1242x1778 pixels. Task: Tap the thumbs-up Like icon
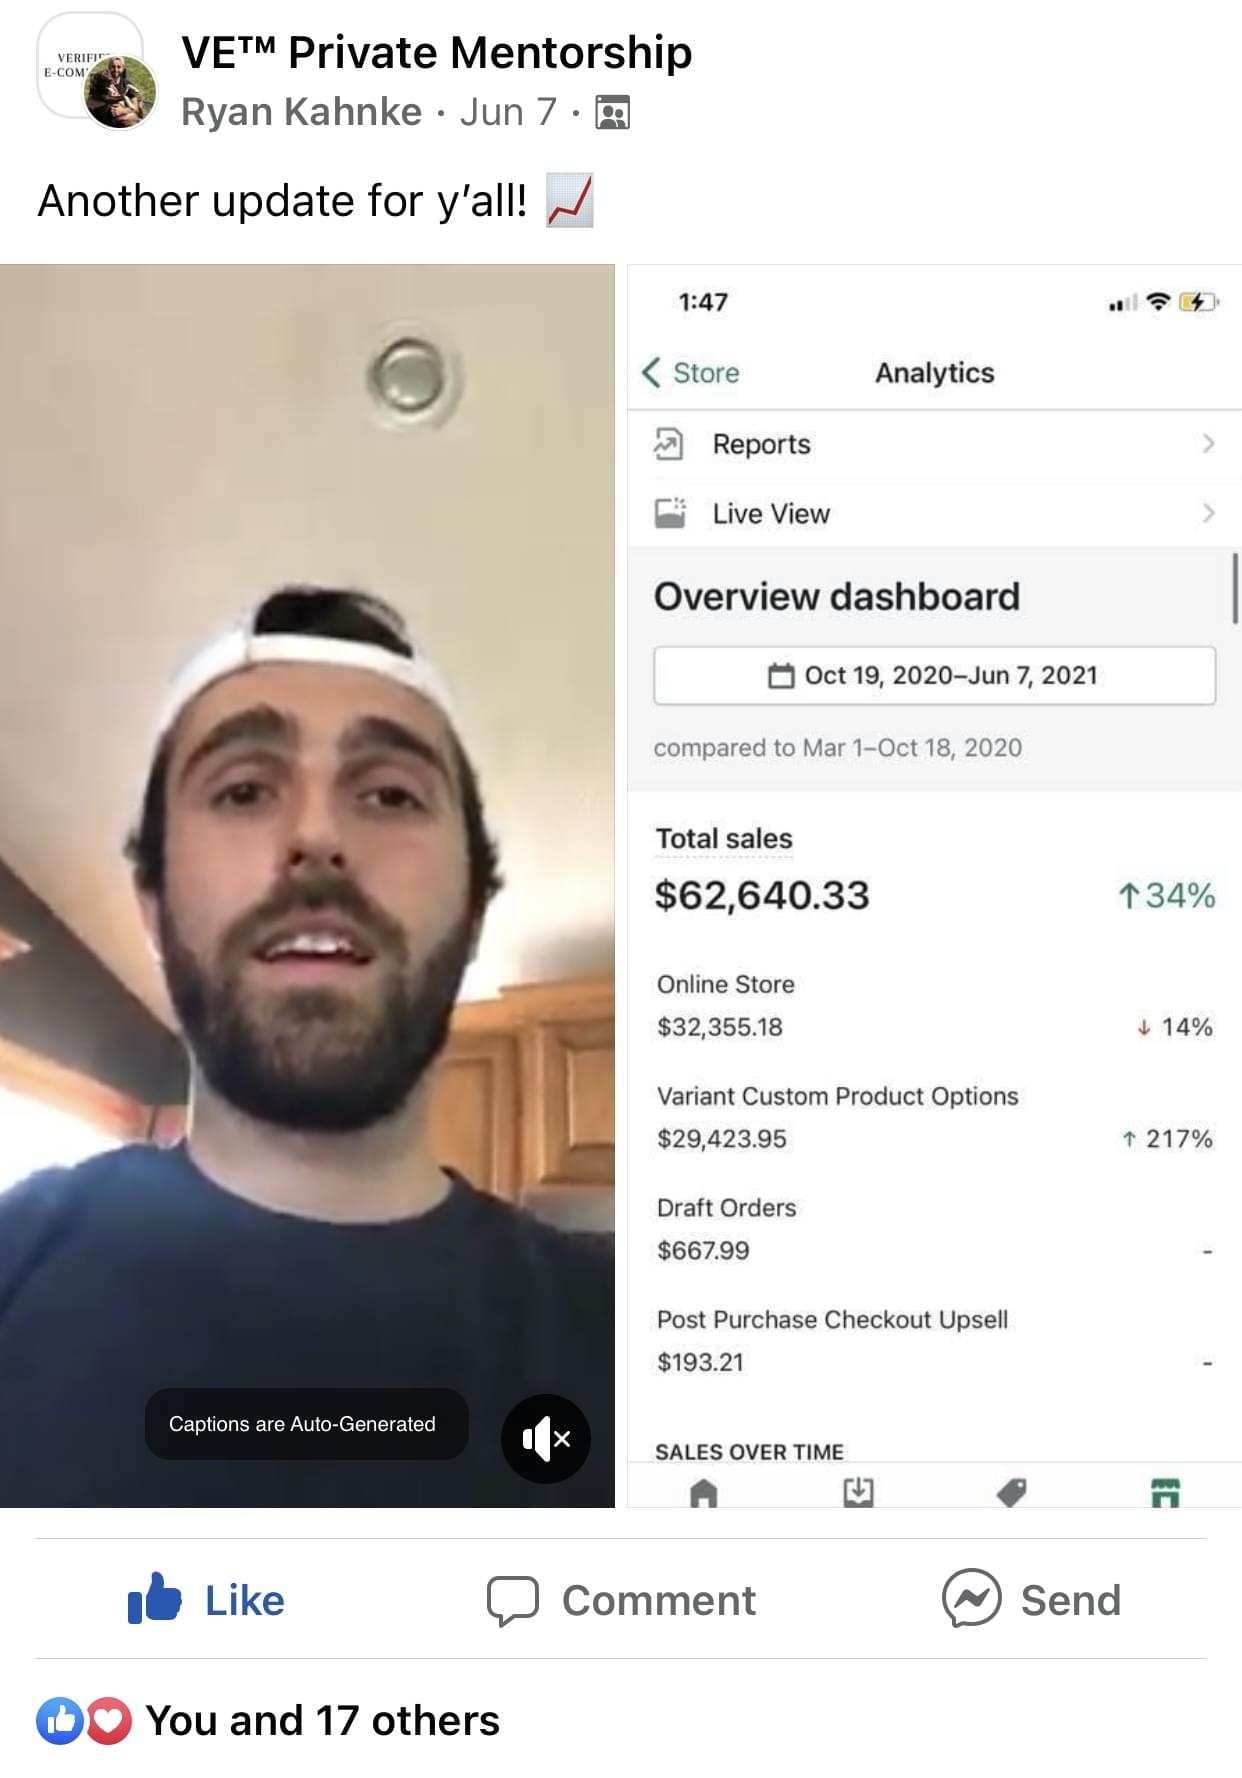(x=154, y=1599)
